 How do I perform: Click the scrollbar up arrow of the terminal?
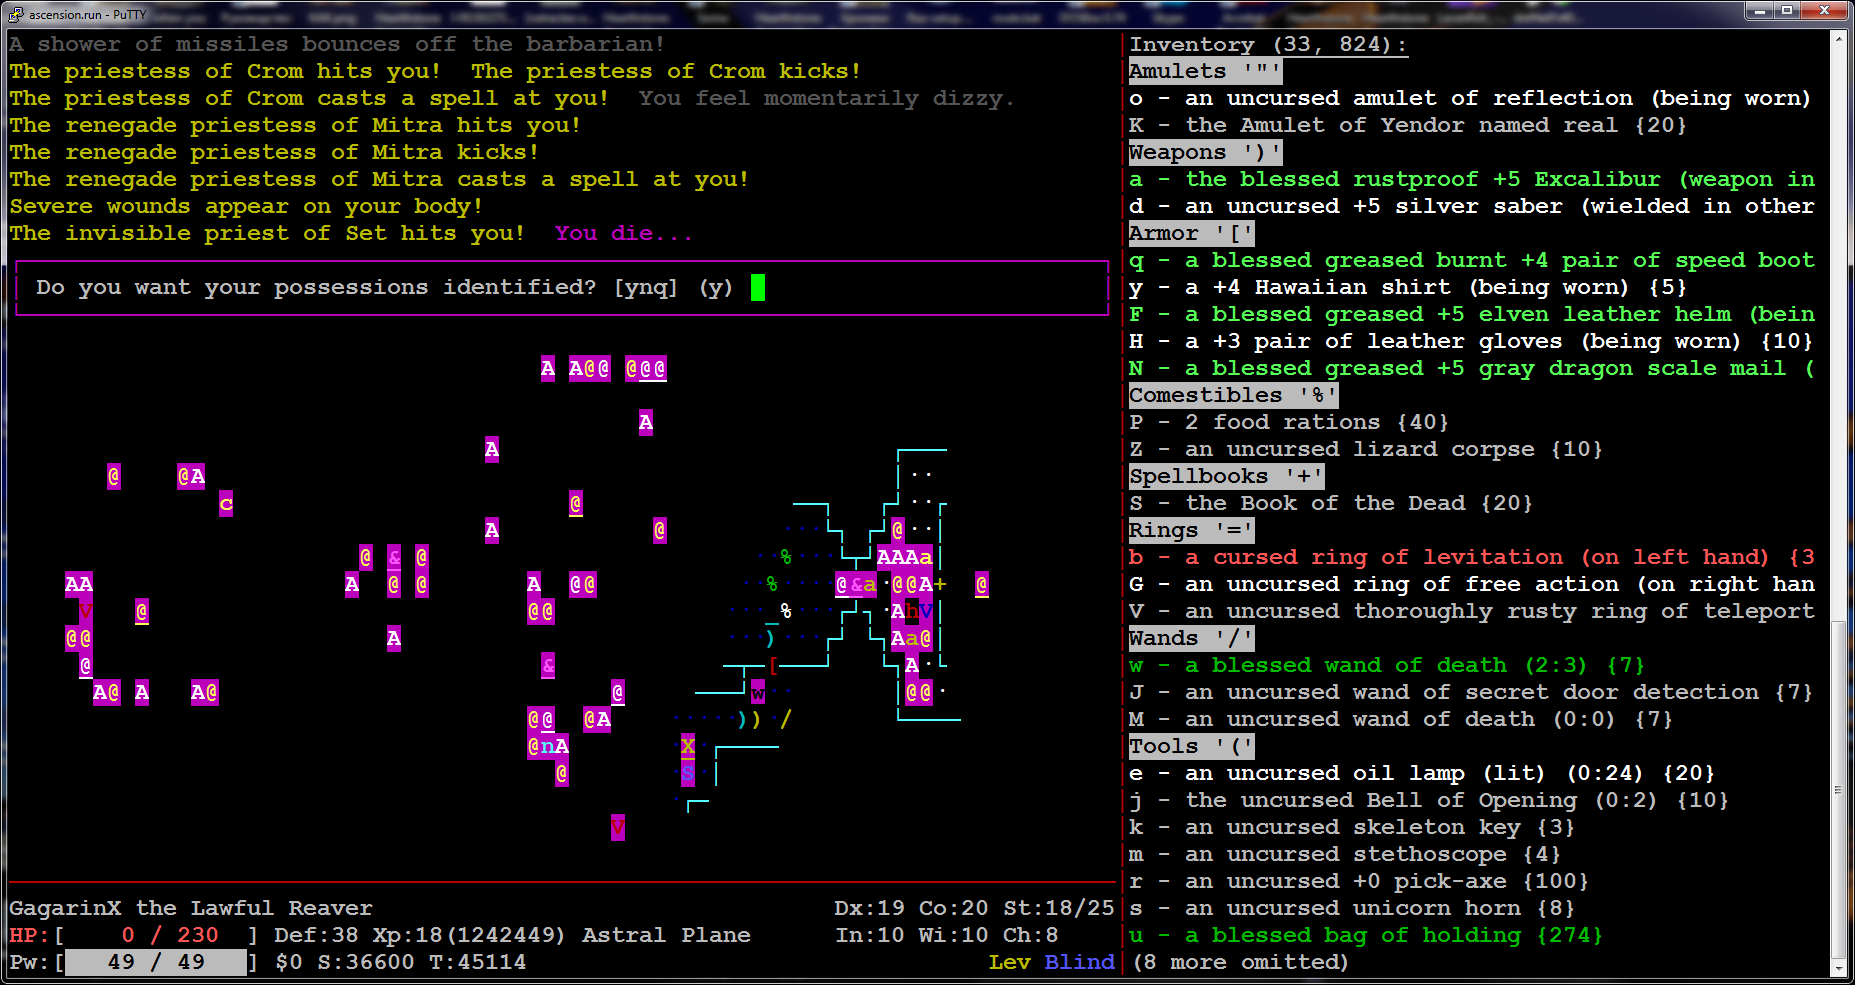[x=1838, y=39]
